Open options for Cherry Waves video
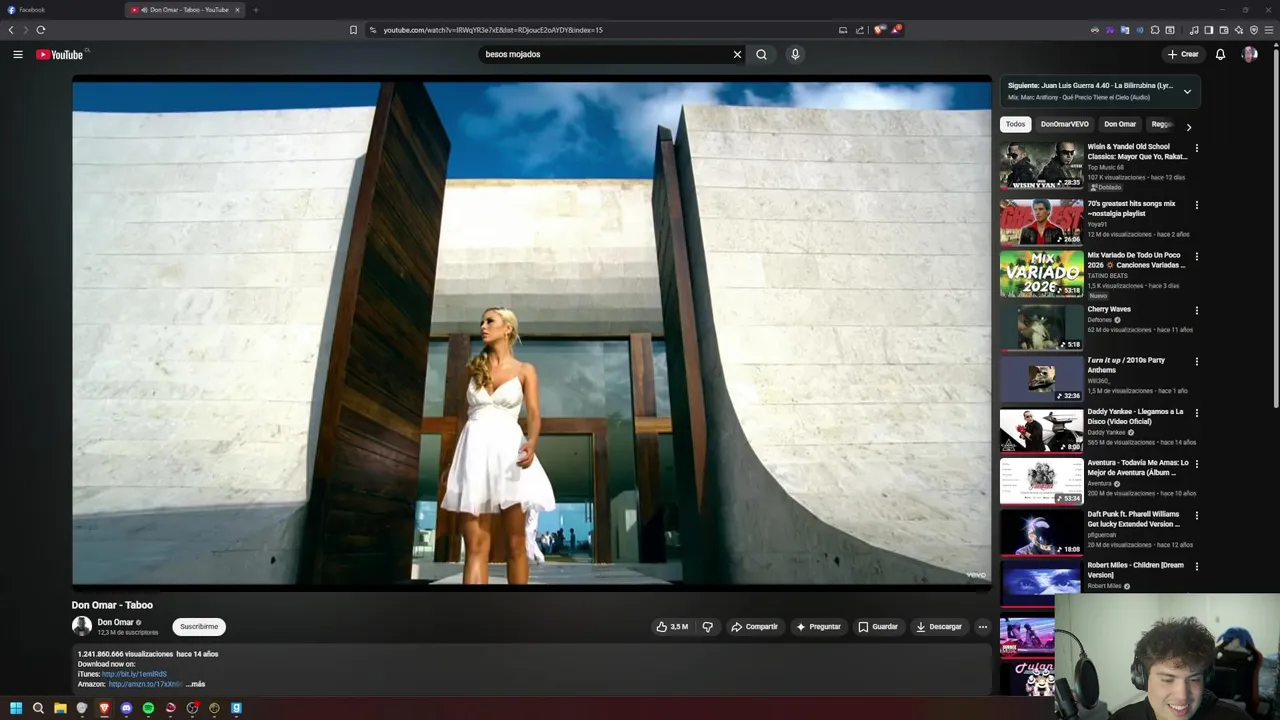The height and width of the screenshot is (720, 1280). click(x=1196, y=310)
